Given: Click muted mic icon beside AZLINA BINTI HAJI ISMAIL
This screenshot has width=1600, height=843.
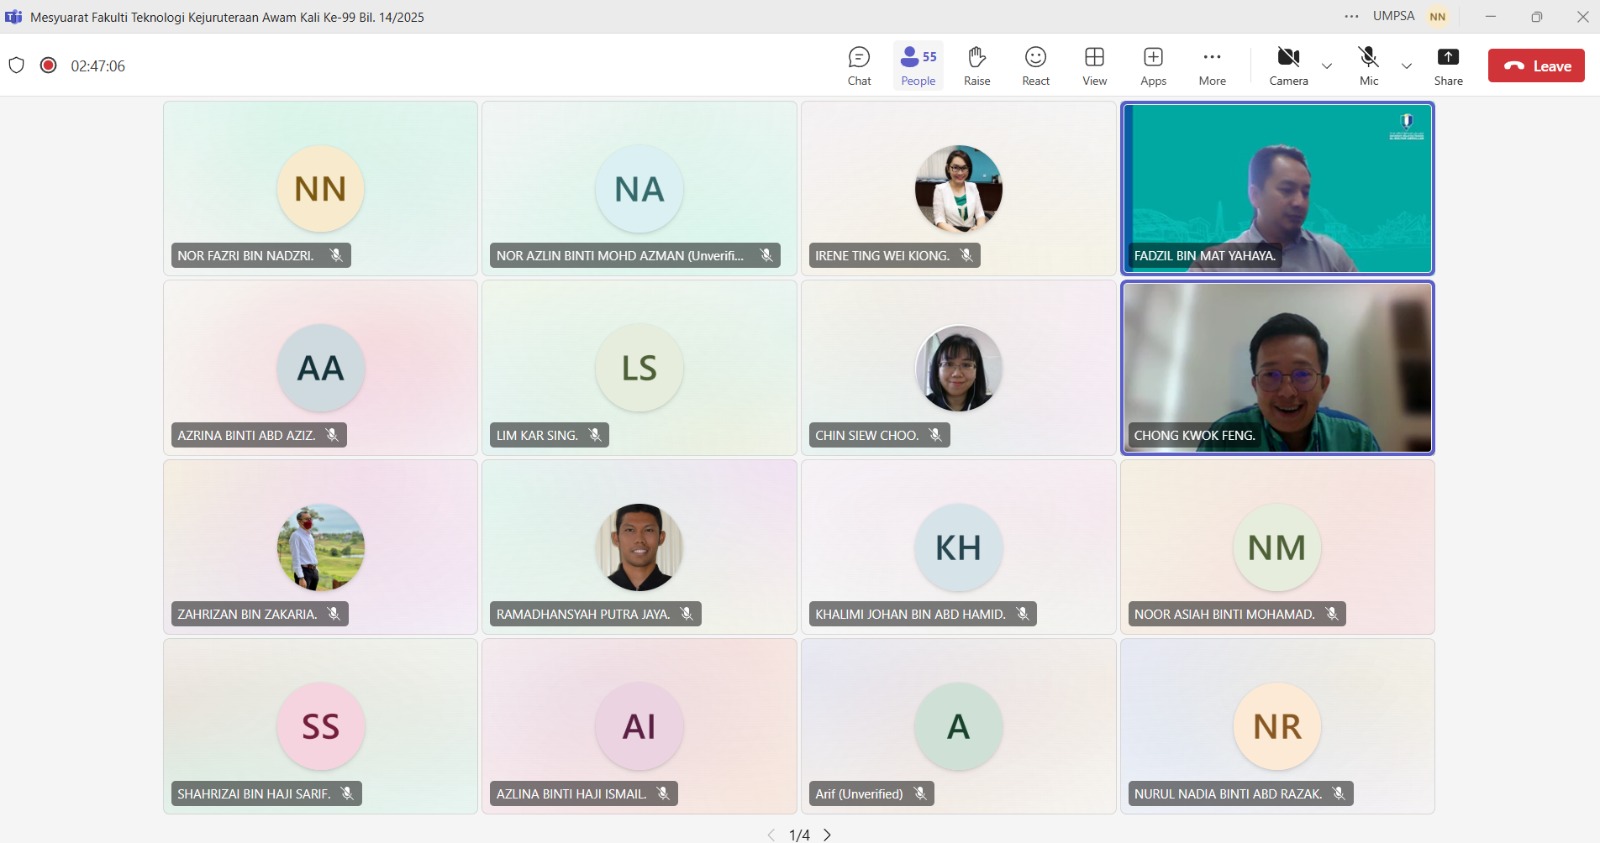Looking at the screenshot, I should point(663,793).
